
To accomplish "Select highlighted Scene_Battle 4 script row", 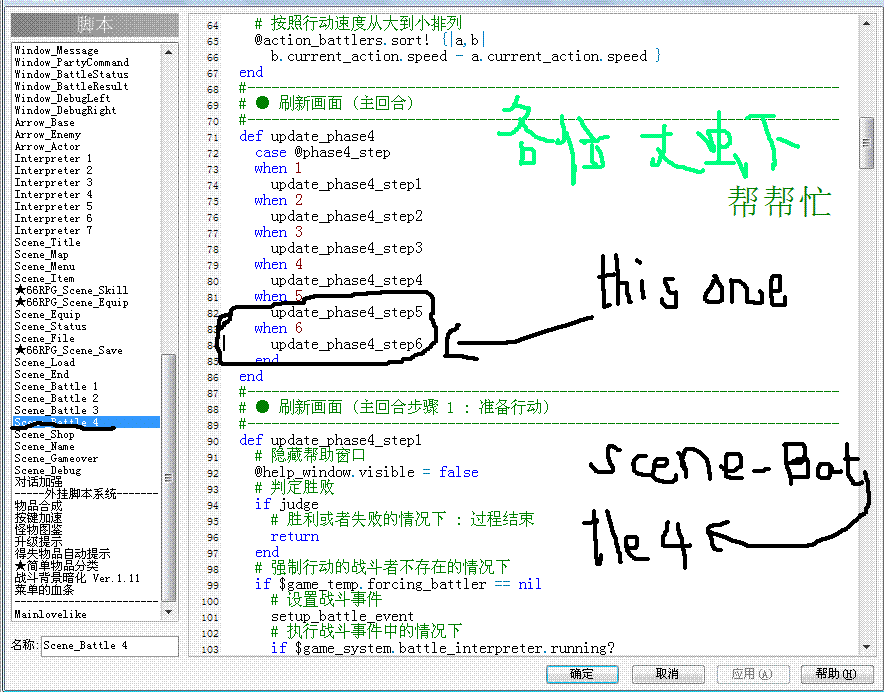I will pyautogui.click(x=86, y=422).
